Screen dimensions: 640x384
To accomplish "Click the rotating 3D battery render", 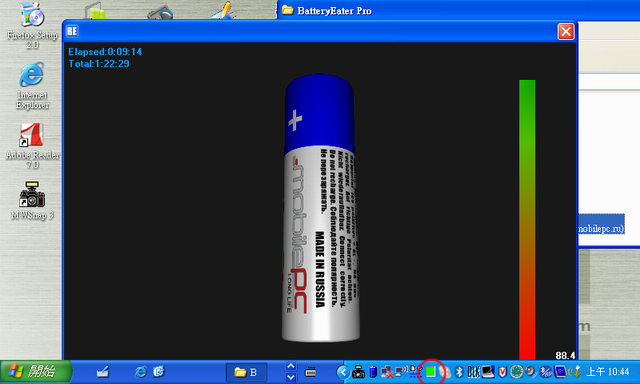I will tap(321, 208).
